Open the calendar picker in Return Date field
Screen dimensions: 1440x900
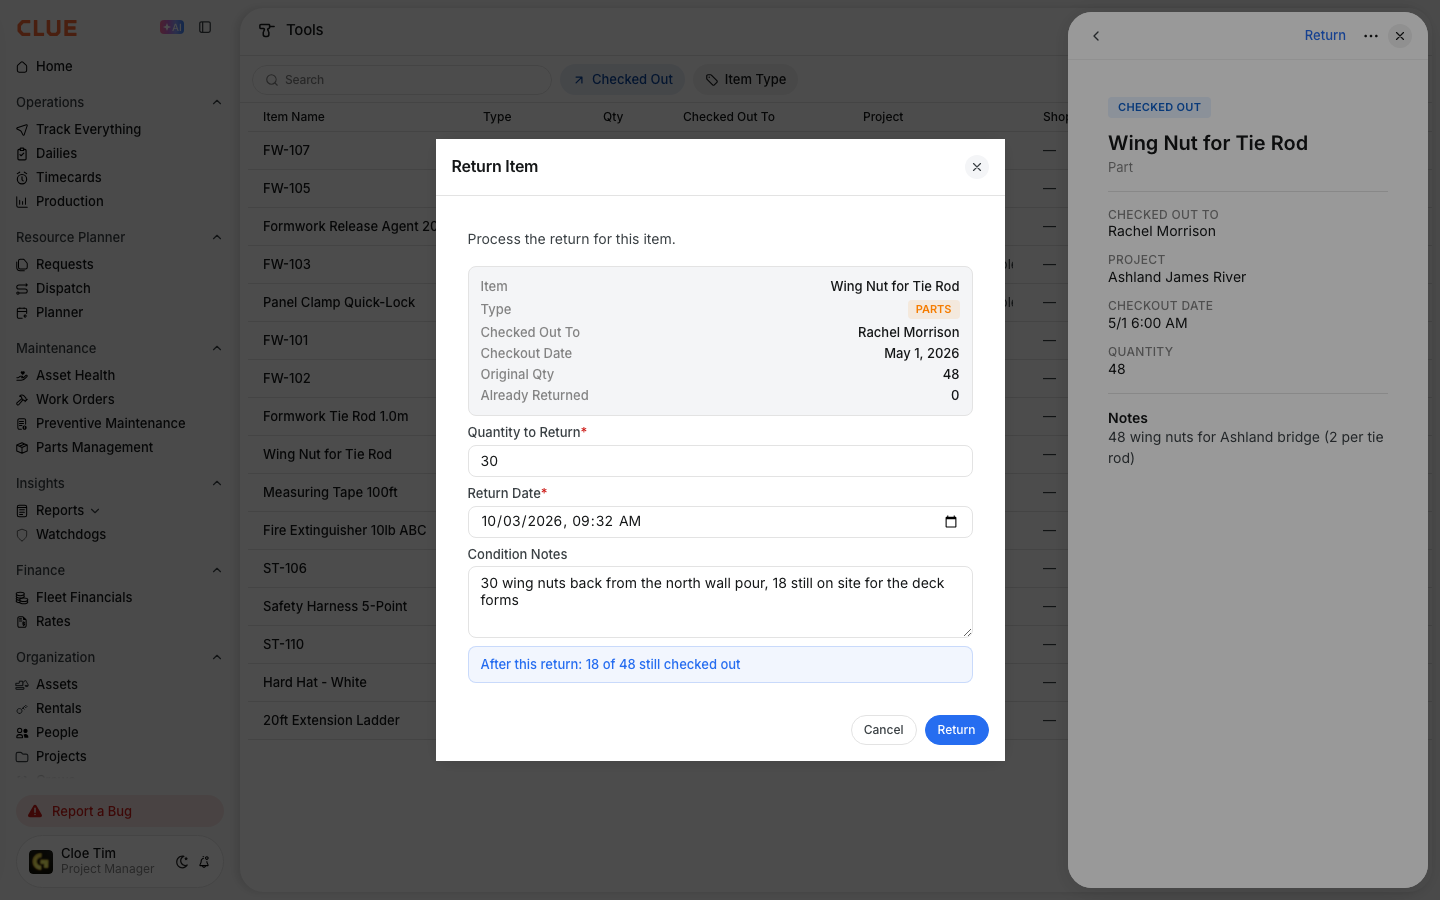[951, 522]
